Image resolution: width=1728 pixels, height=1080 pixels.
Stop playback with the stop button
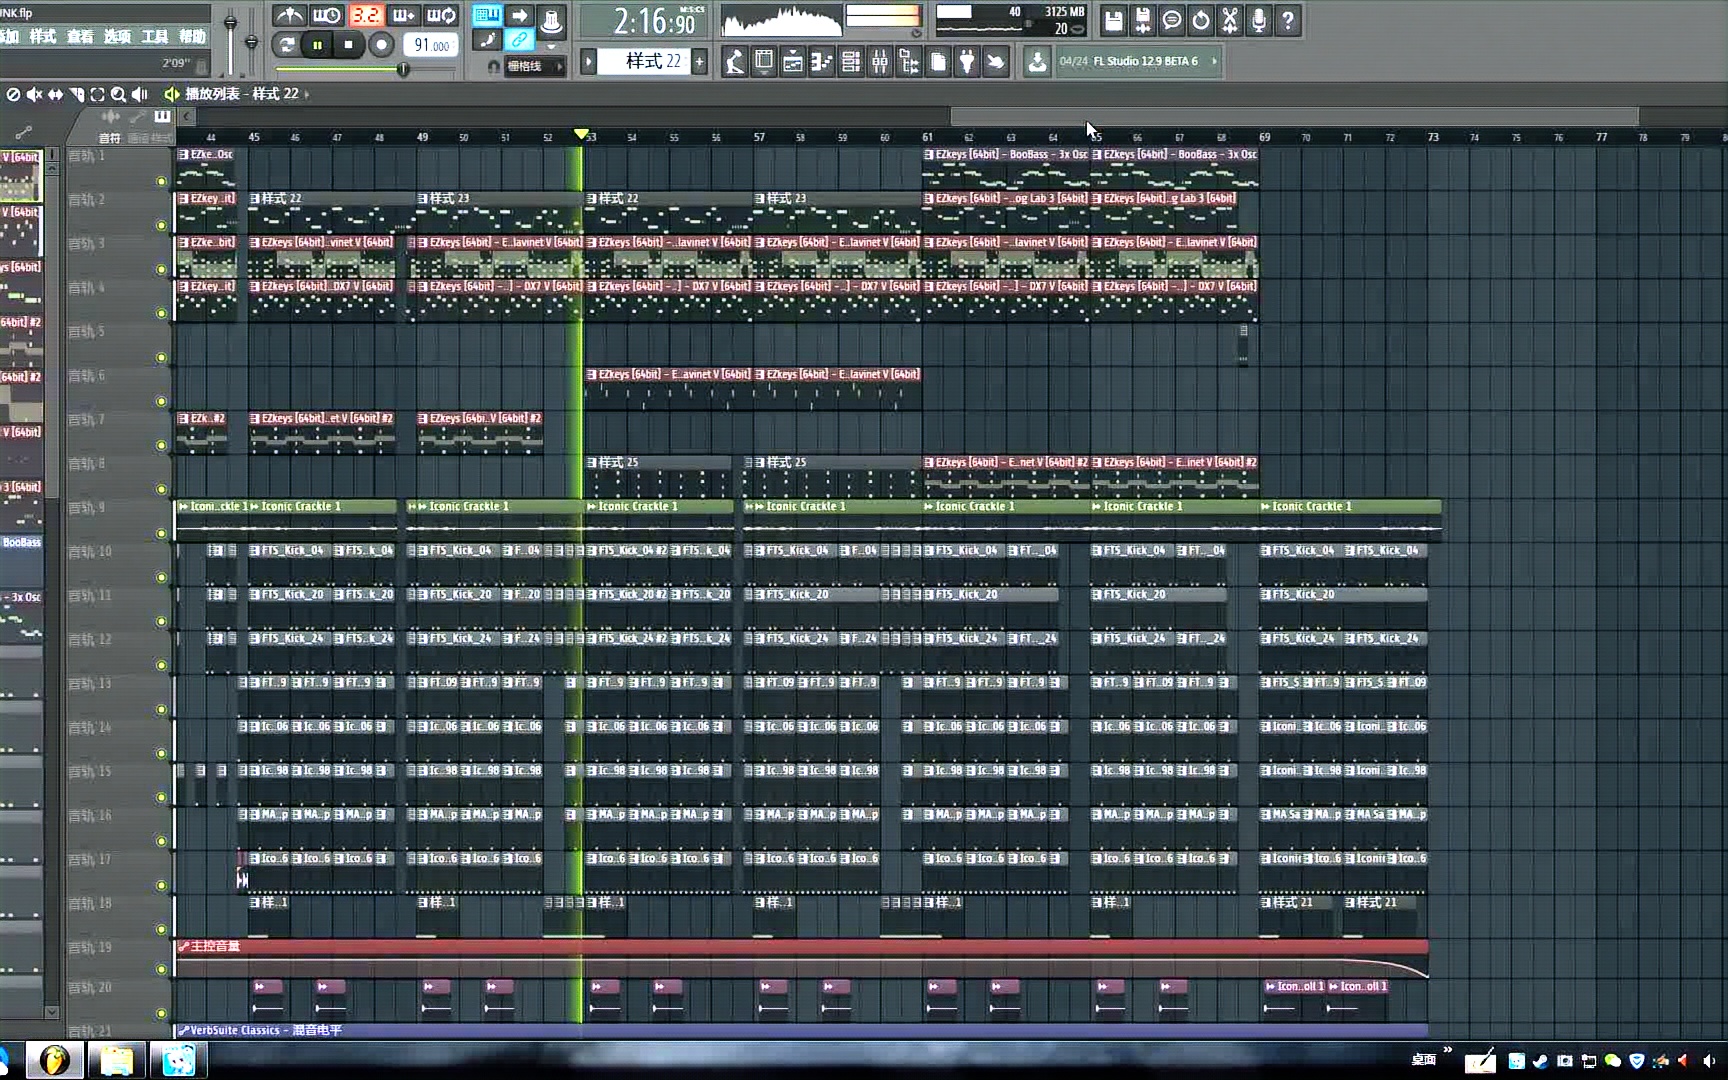click(x=348, y=44)
